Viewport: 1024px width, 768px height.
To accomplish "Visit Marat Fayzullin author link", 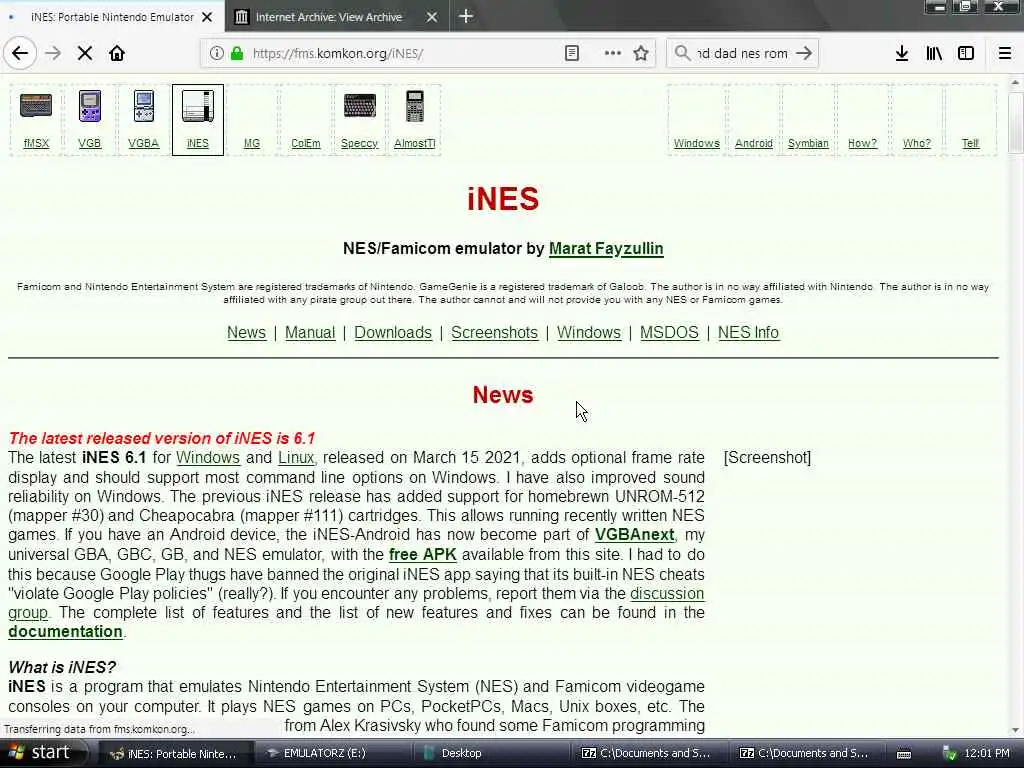I will (606, 249).
